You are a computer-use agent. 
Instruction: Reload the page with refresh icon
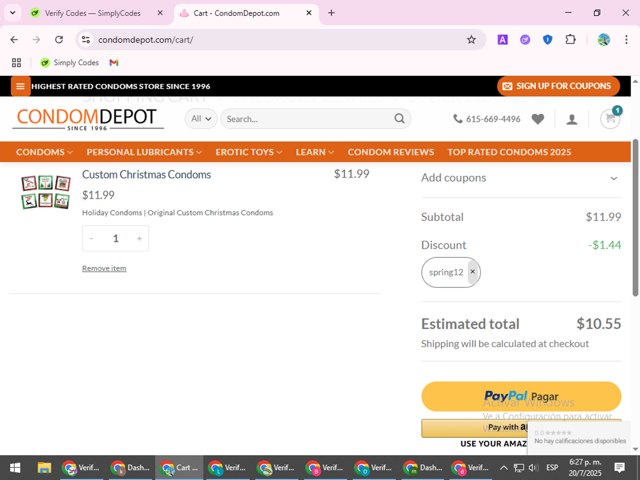point(59,40)
